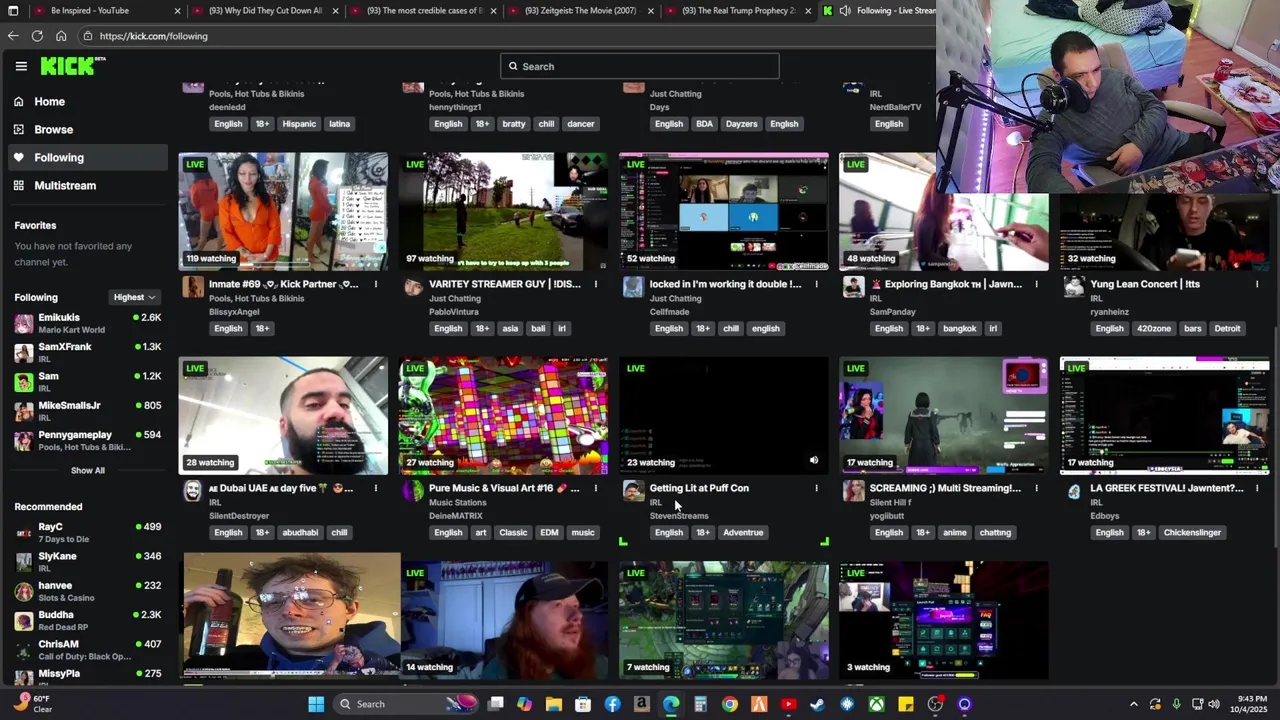Open the Highest sort dropdown
This screenshot has height=720, width=1280.
[x=134, y=297]
